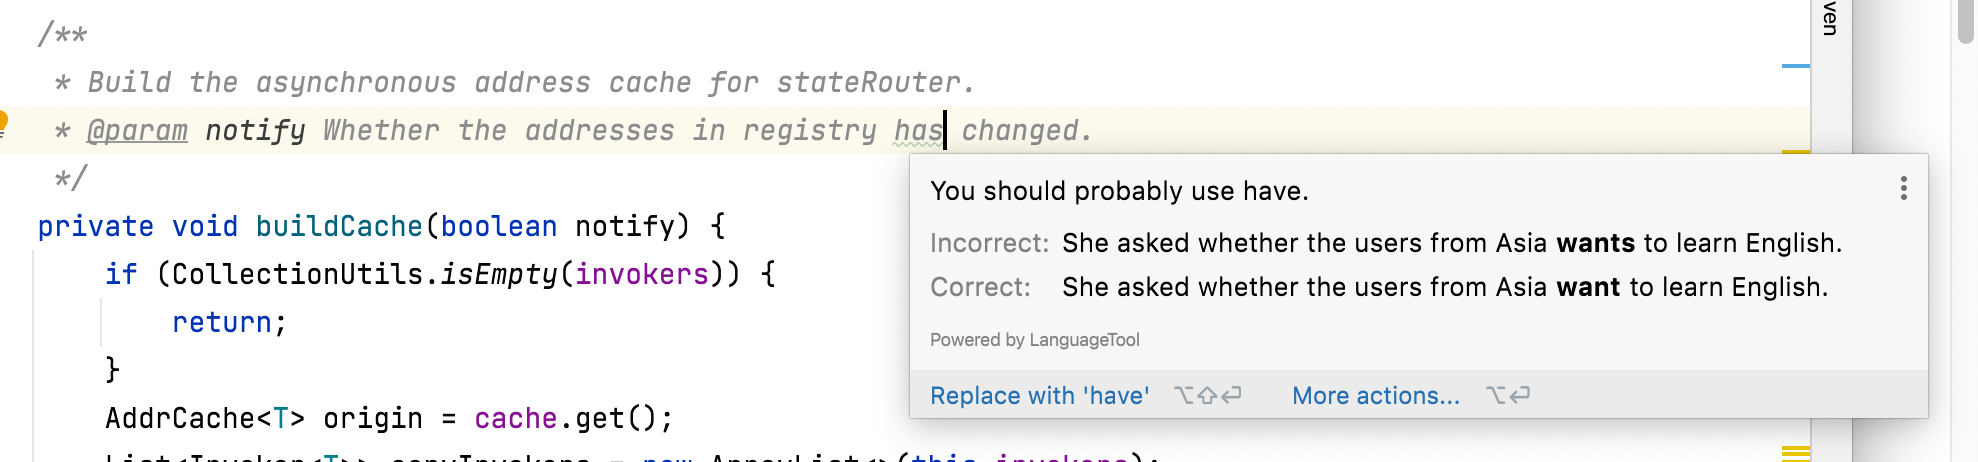This screenshot has height=462, width=1978.
Task: Open the 'More actions...' link
Action: click(x=1376, y=396)
